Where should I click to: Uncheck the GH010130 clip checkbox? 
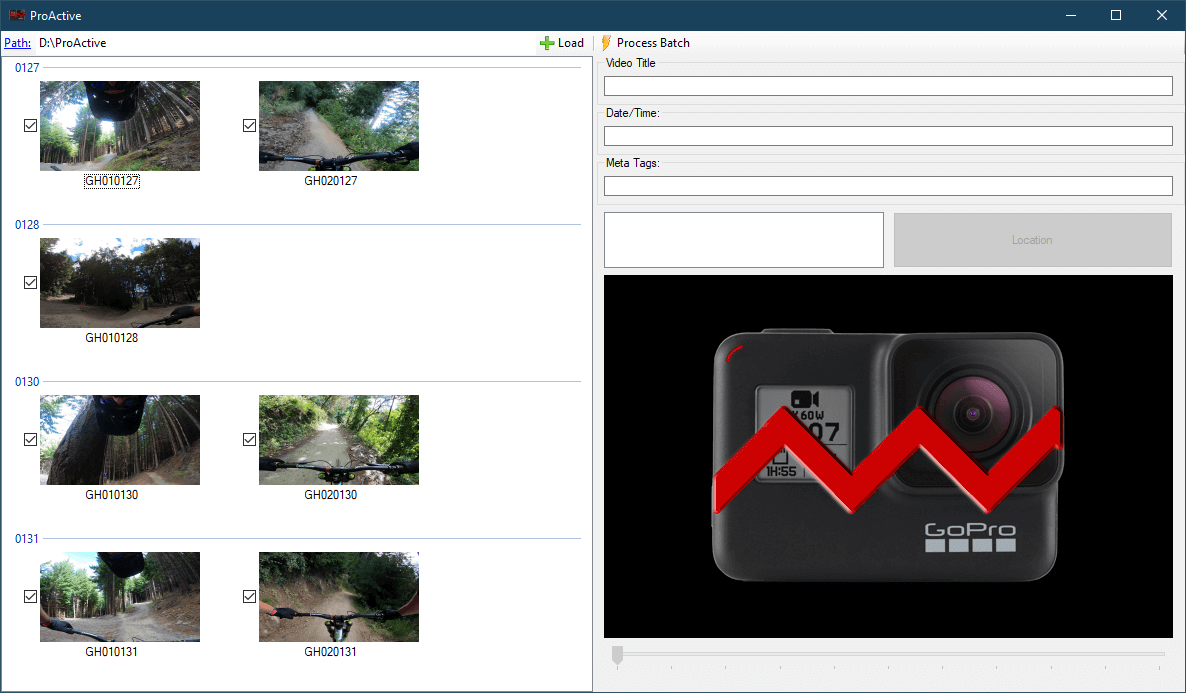click(x=30, y=440)
